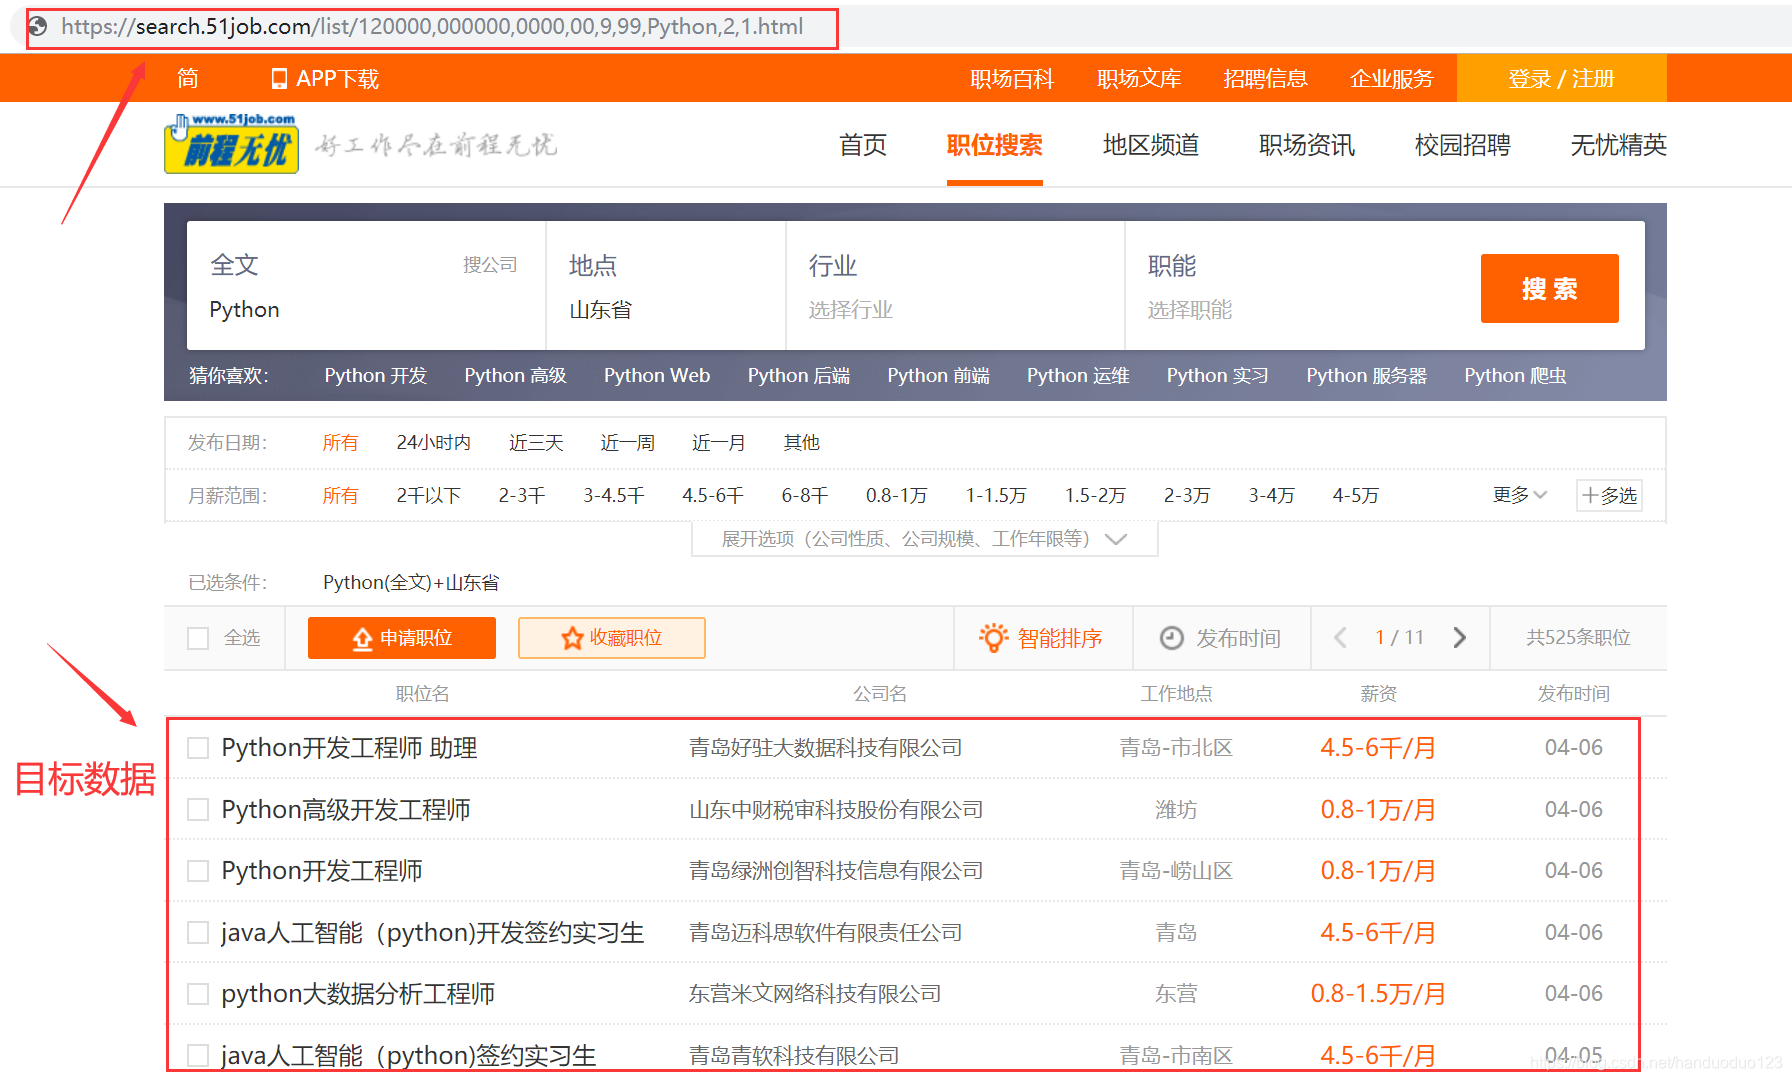Open 地区频道 tab
This screenshot has height=1081, width=1792.
1151,145
